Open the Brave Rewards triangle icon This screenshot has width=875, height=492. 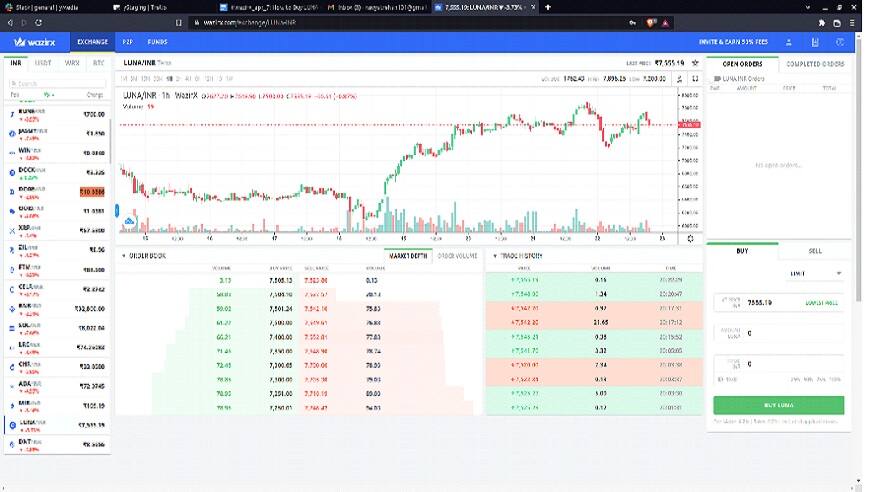click(666, 23)
